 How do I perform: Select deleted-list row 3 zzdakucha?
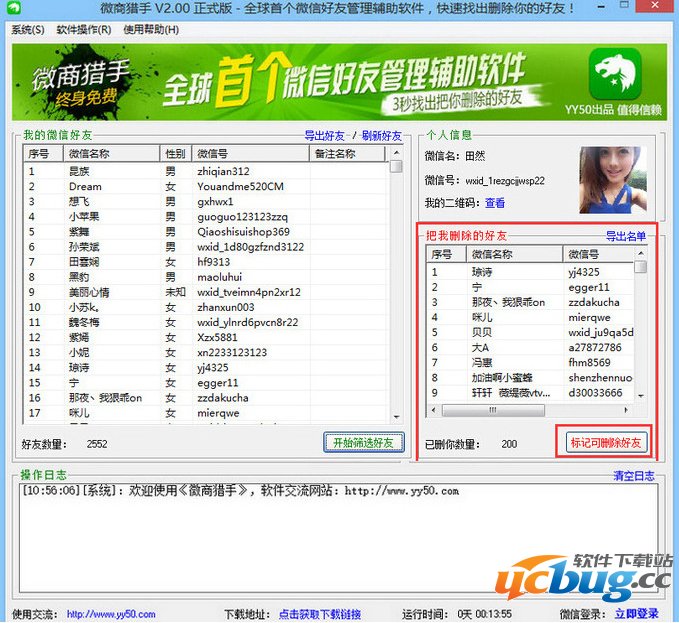(x=530, y=302)
